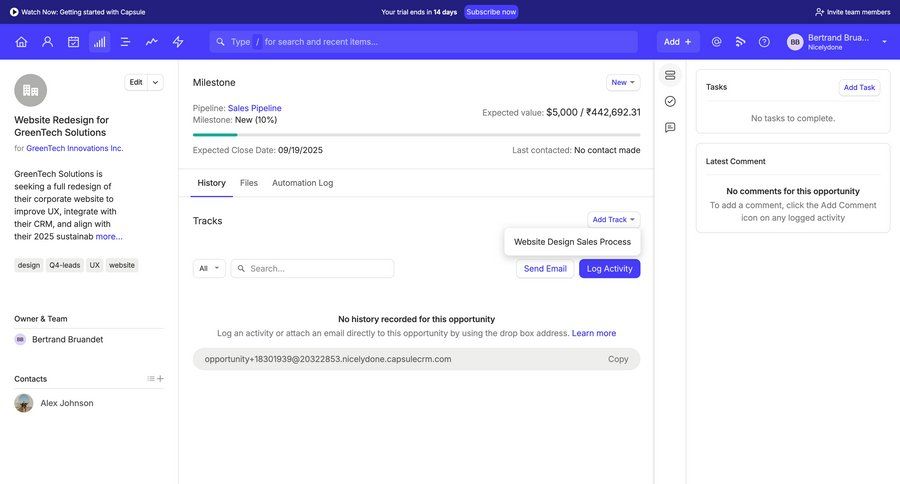Open the Projects list icon
This screenshot has width=900, height=484.
pyautogui.click(x=125, y=42)
